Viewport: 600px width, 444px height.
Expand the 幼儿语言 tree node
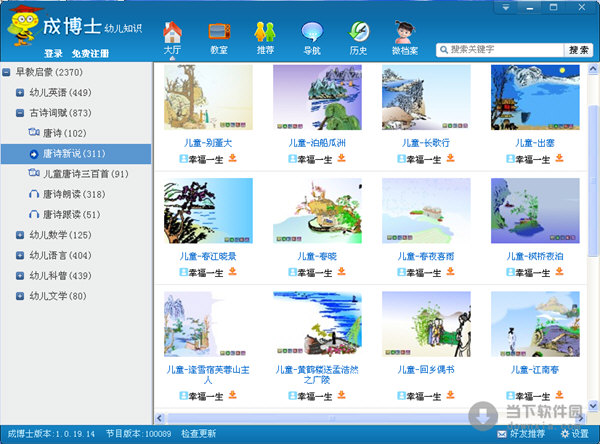tap(20, 255)
